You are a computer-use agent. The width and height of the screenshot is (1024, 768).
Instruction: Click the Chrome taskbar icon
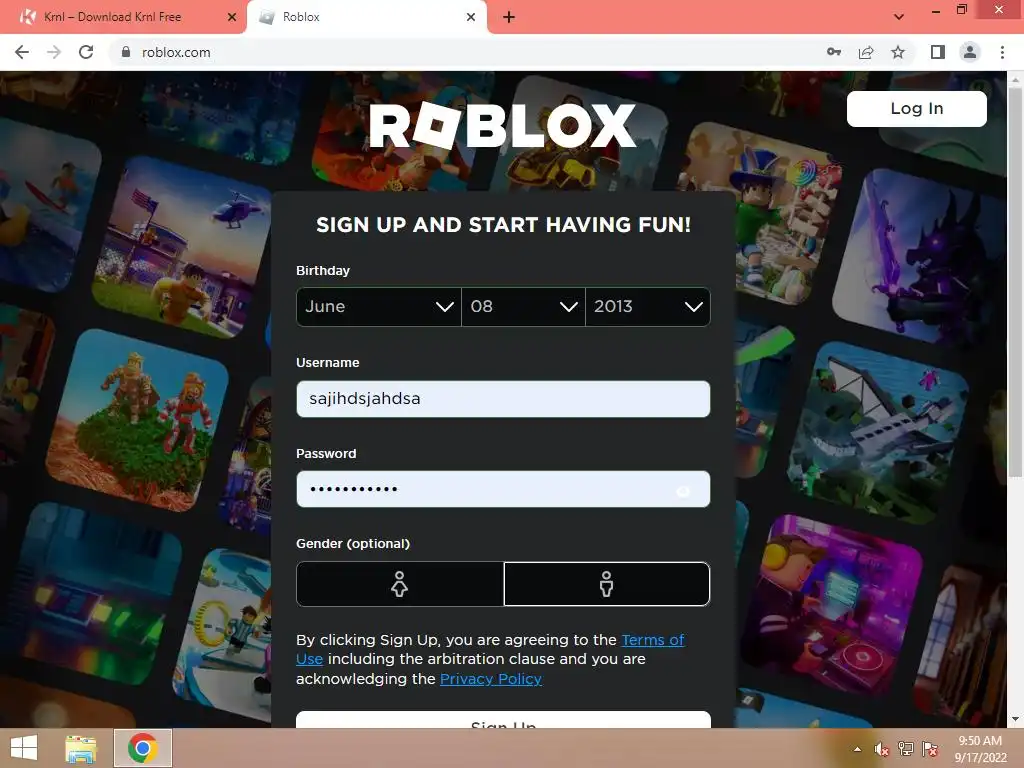143,748
